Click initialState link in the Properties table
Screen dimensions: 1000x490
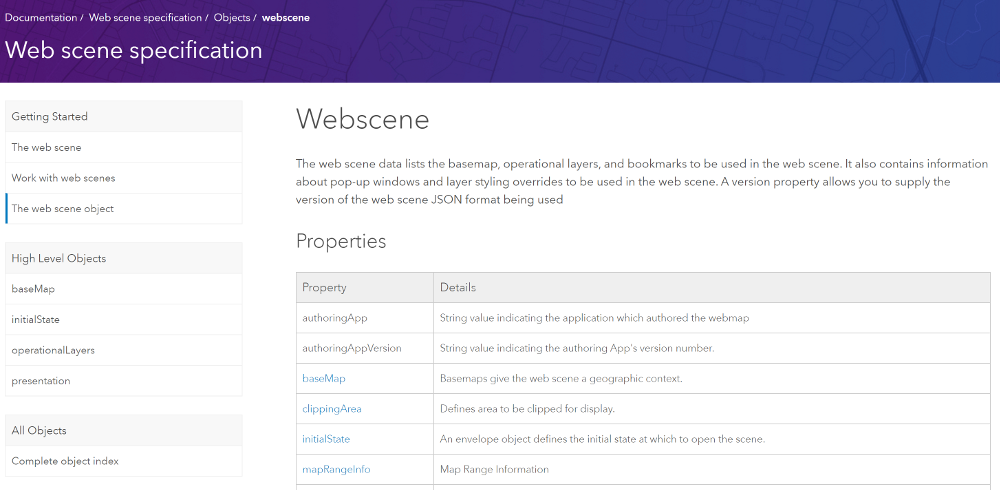(x=326, y=439)
